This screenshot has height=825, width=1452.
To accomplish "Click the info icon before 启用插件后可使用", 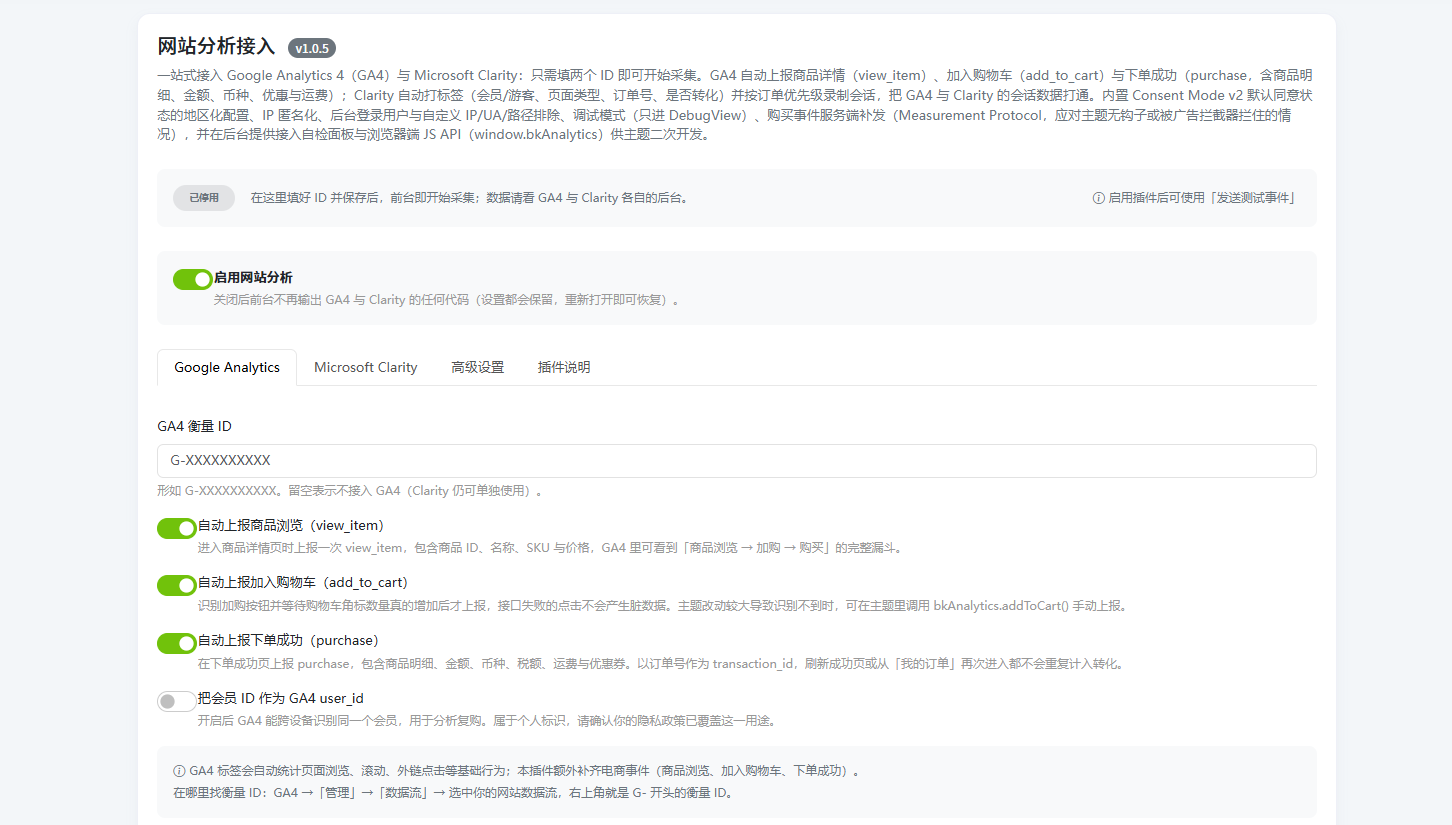I will [1098, 198].
